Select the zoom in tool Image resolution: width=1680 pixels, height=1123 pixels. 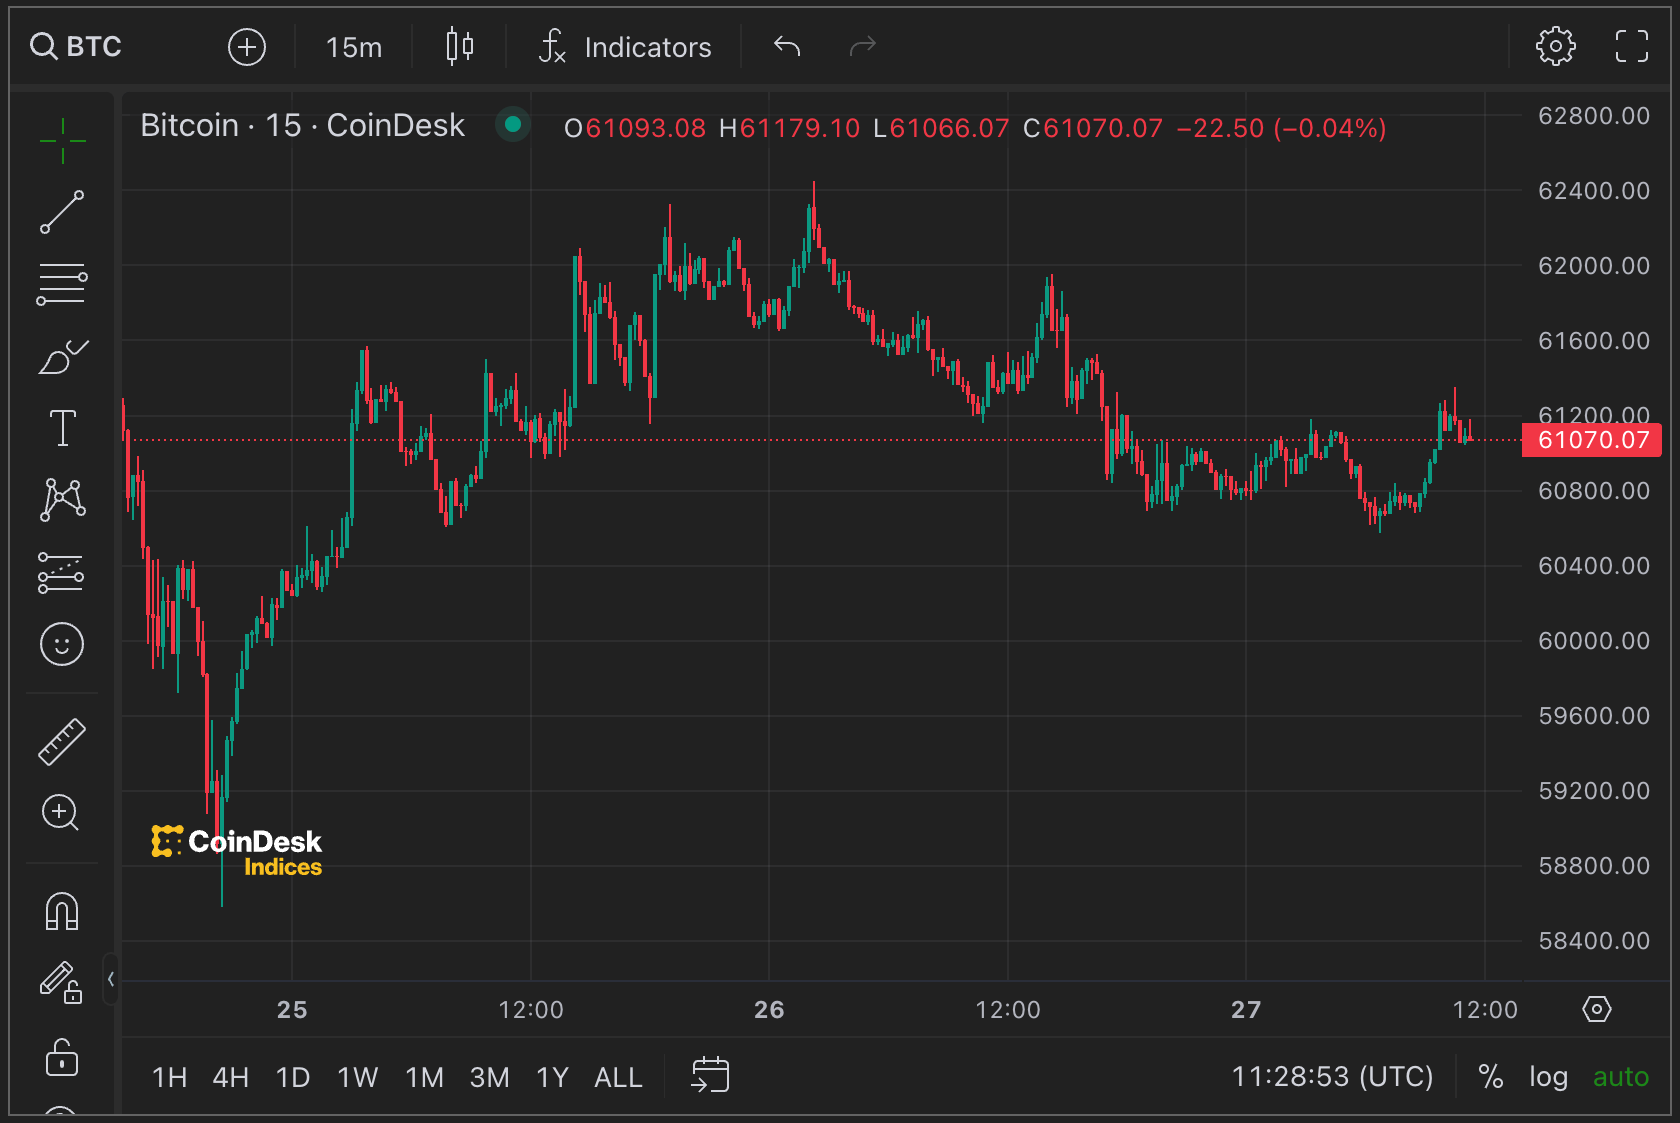pyautogui.click(x=60, y=813)
